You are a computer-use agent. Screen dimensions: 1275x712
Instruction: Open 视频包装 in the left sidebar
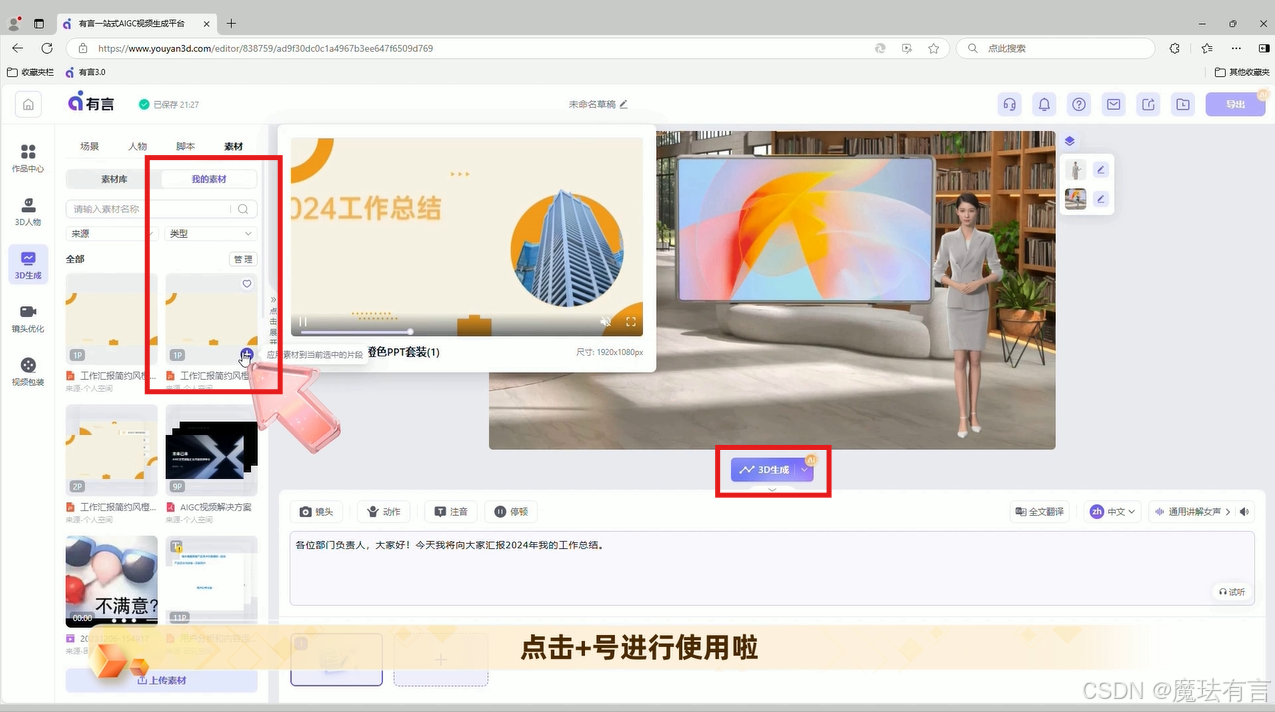(x=28, y=372)
